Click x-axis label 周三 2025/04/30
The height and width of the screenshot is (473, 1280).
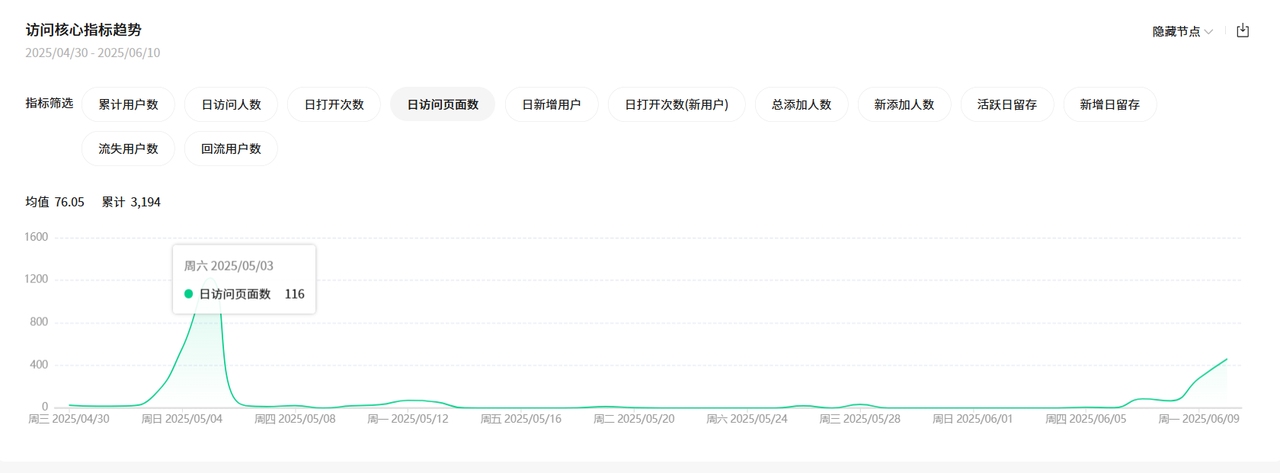pos(68,419)
